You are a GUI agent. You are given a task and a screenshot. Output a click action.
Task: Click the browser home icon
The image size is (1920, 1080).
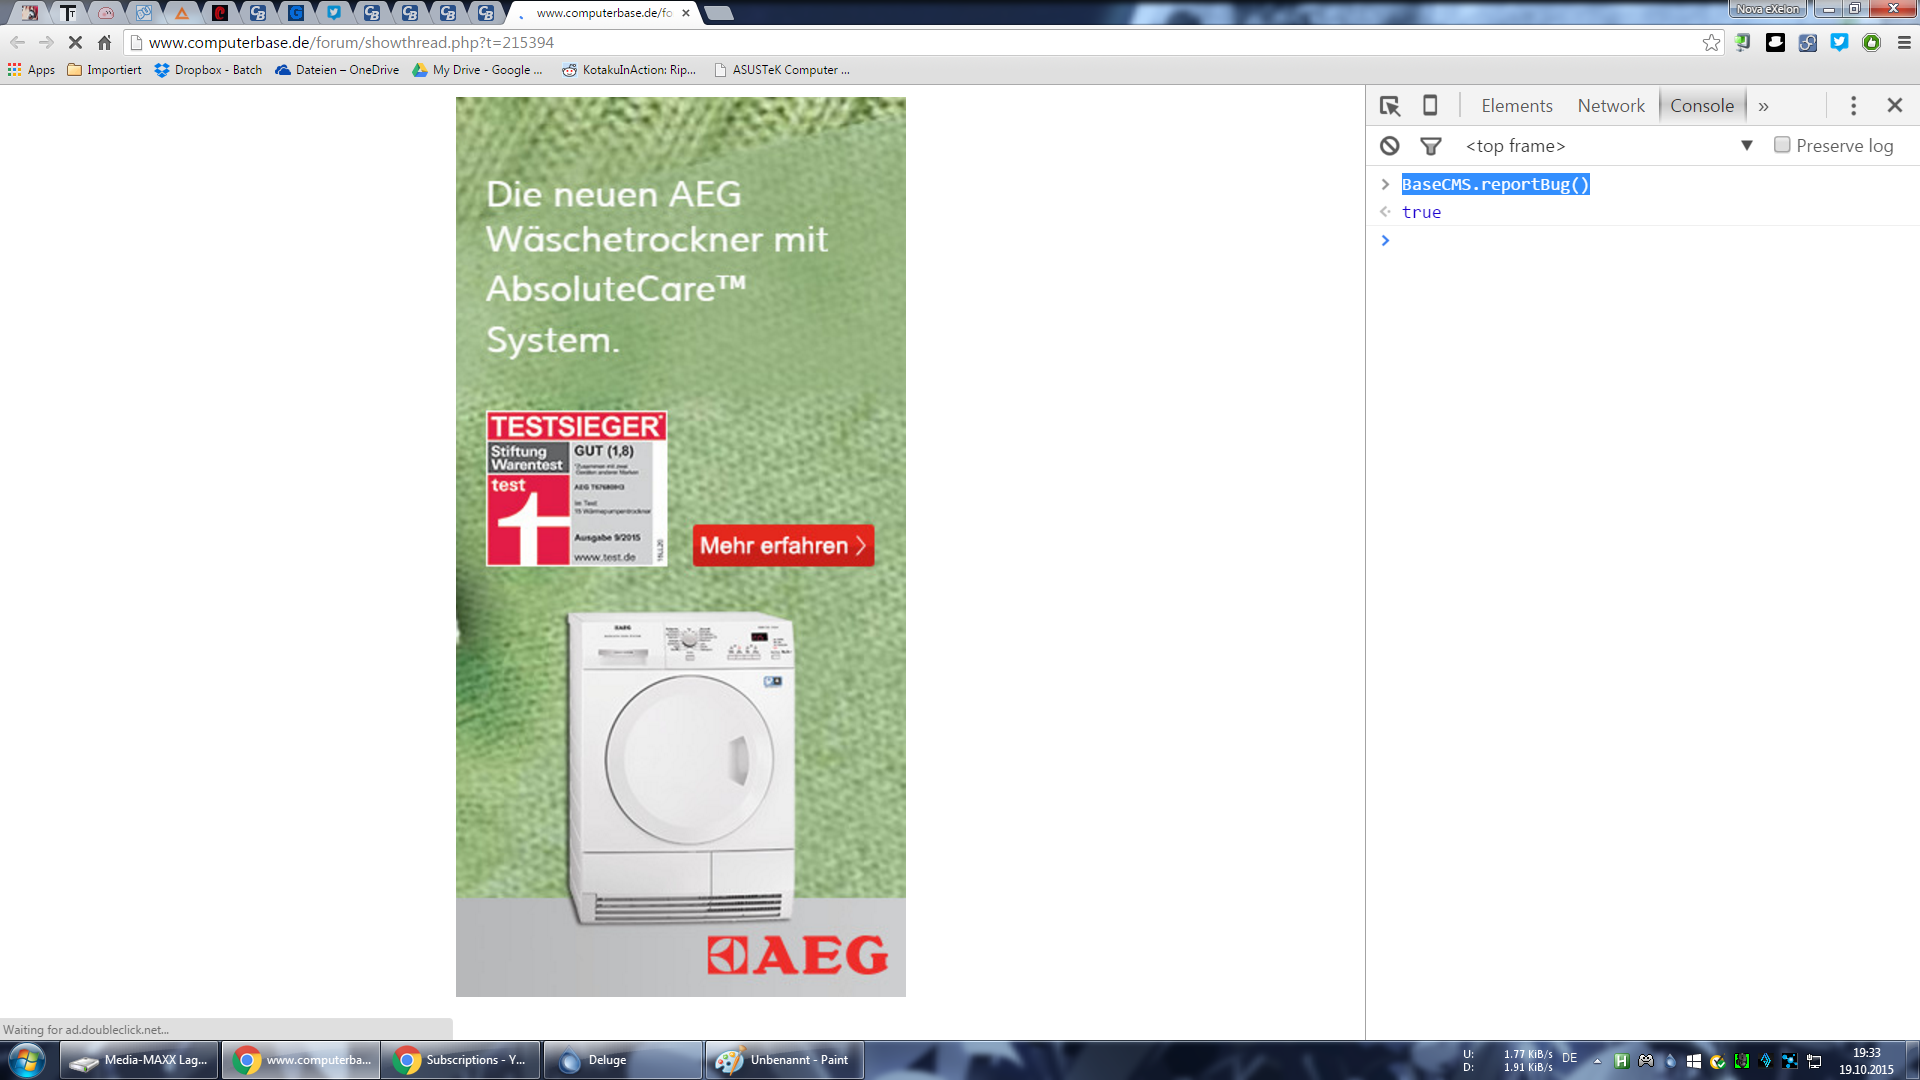(x=105, y=43)
